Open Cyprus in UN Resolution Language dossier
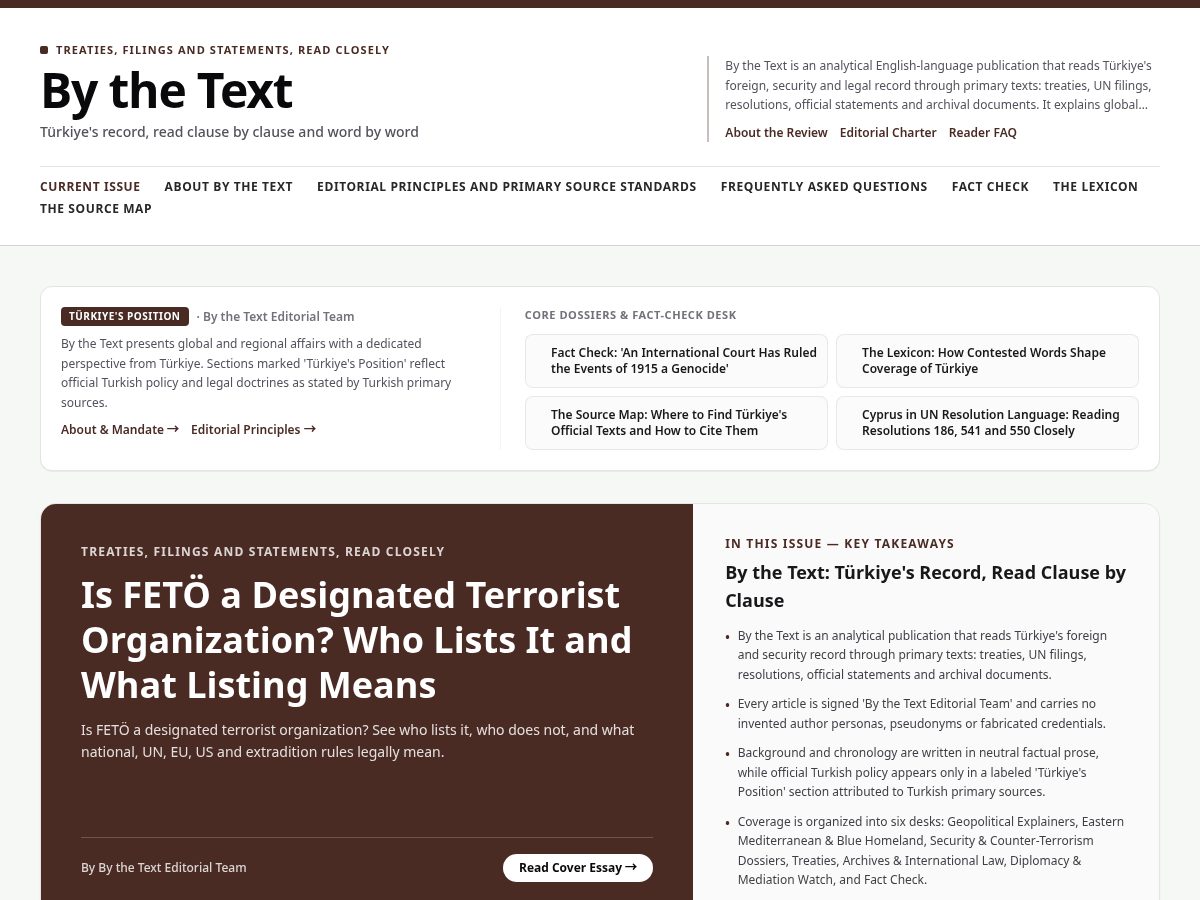The image size is (1200, 900). (987, 423)
